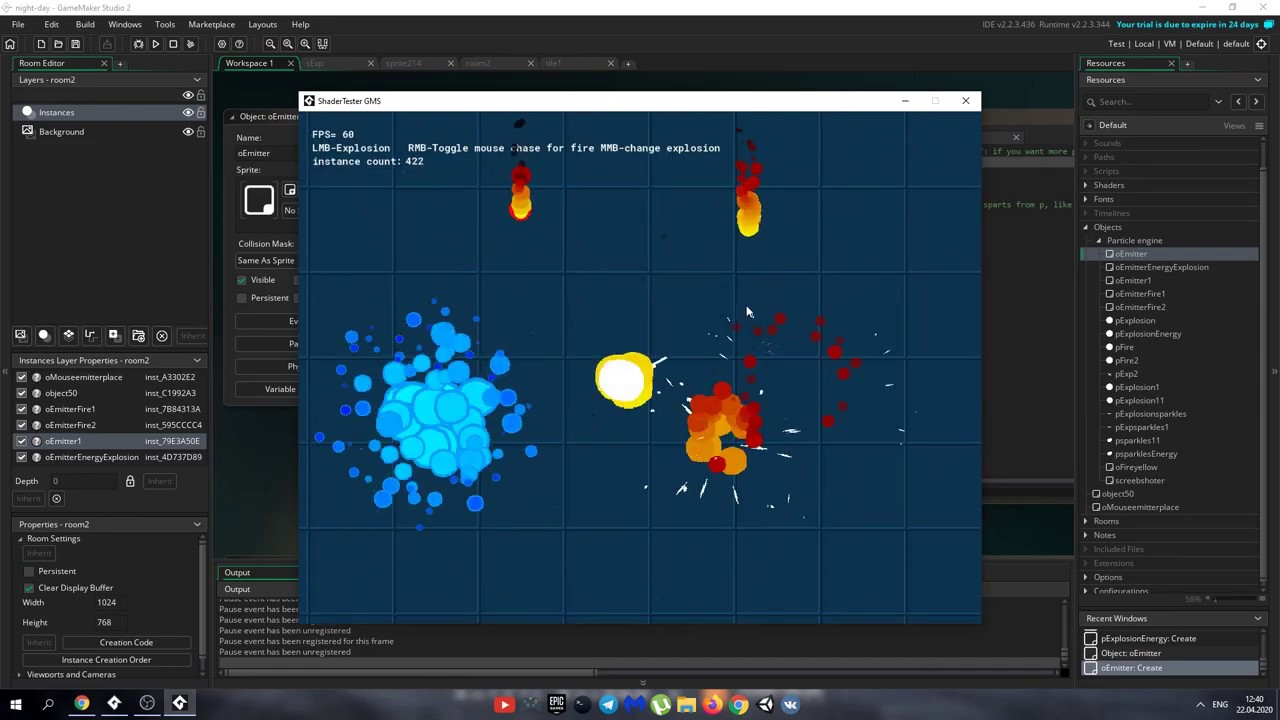Screen dimensions: 1280x720
Task: Collapse Objects resource folder
Action: click(1086, 227)
